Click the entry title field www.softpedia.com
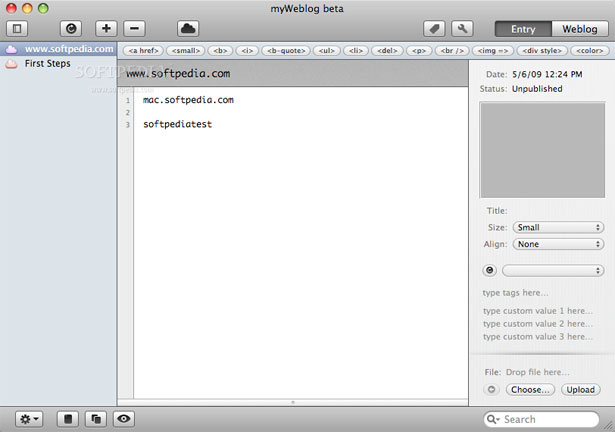615x432 pixels. click(x=293, y=74)
